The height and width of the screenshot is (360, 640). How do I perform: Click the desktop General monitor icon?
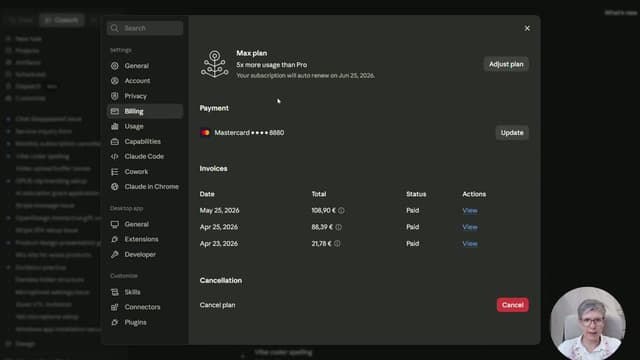click(x=115, y=224)
